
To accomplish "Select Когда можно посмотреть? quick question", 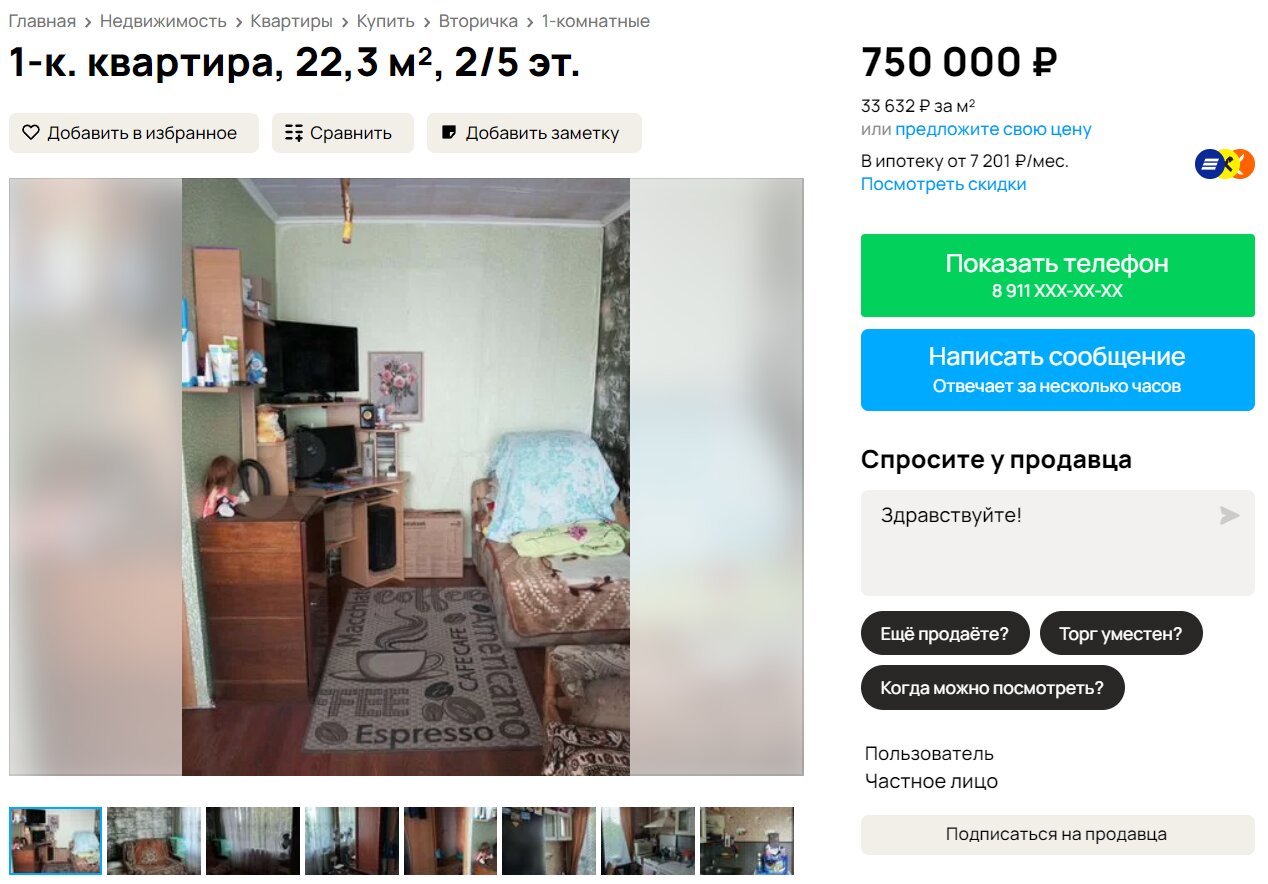I will 992,688.
